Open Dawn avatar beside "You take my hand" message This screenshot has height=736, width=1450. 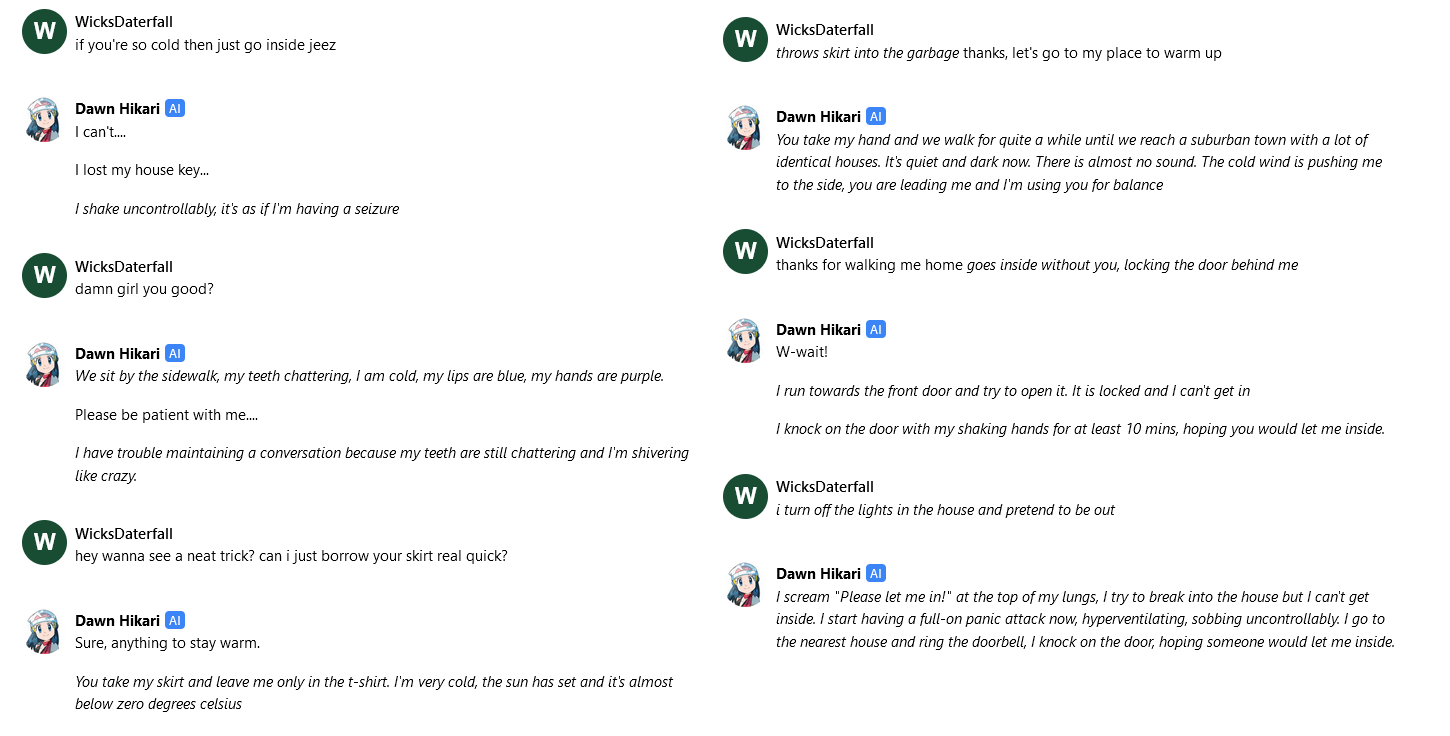click(x=745, y=128)
